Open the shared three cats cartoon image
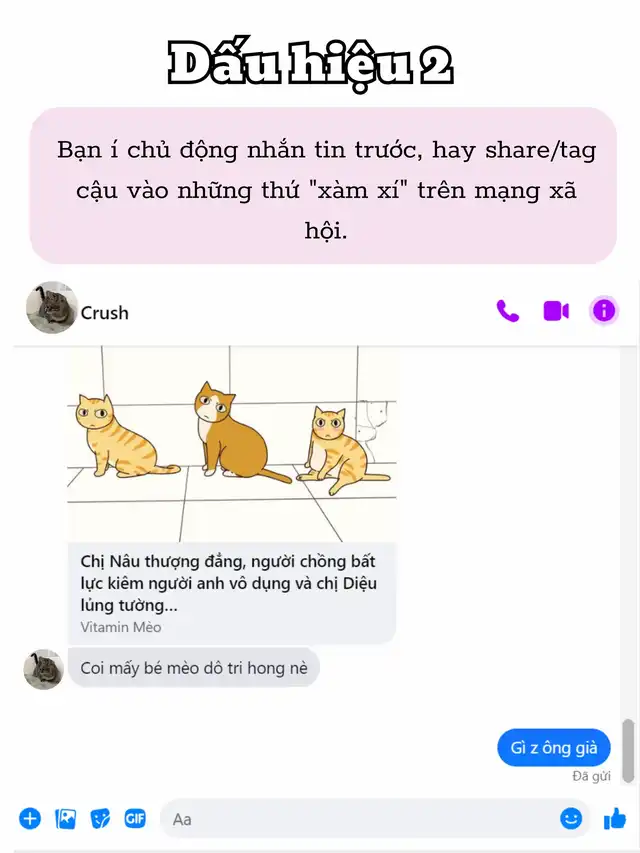640x853 pixels. 232,444
